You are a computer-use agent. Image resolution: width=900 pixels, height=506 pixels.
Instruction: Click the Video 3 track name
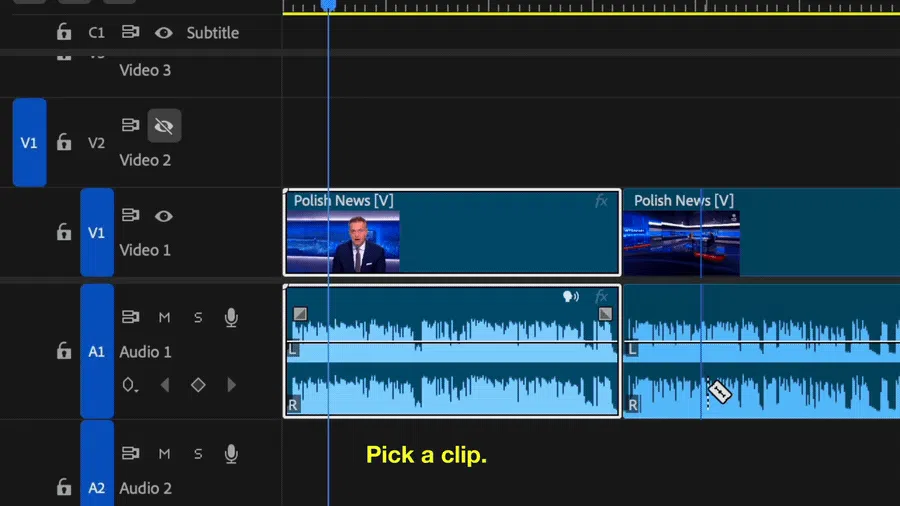coord(145,70)
